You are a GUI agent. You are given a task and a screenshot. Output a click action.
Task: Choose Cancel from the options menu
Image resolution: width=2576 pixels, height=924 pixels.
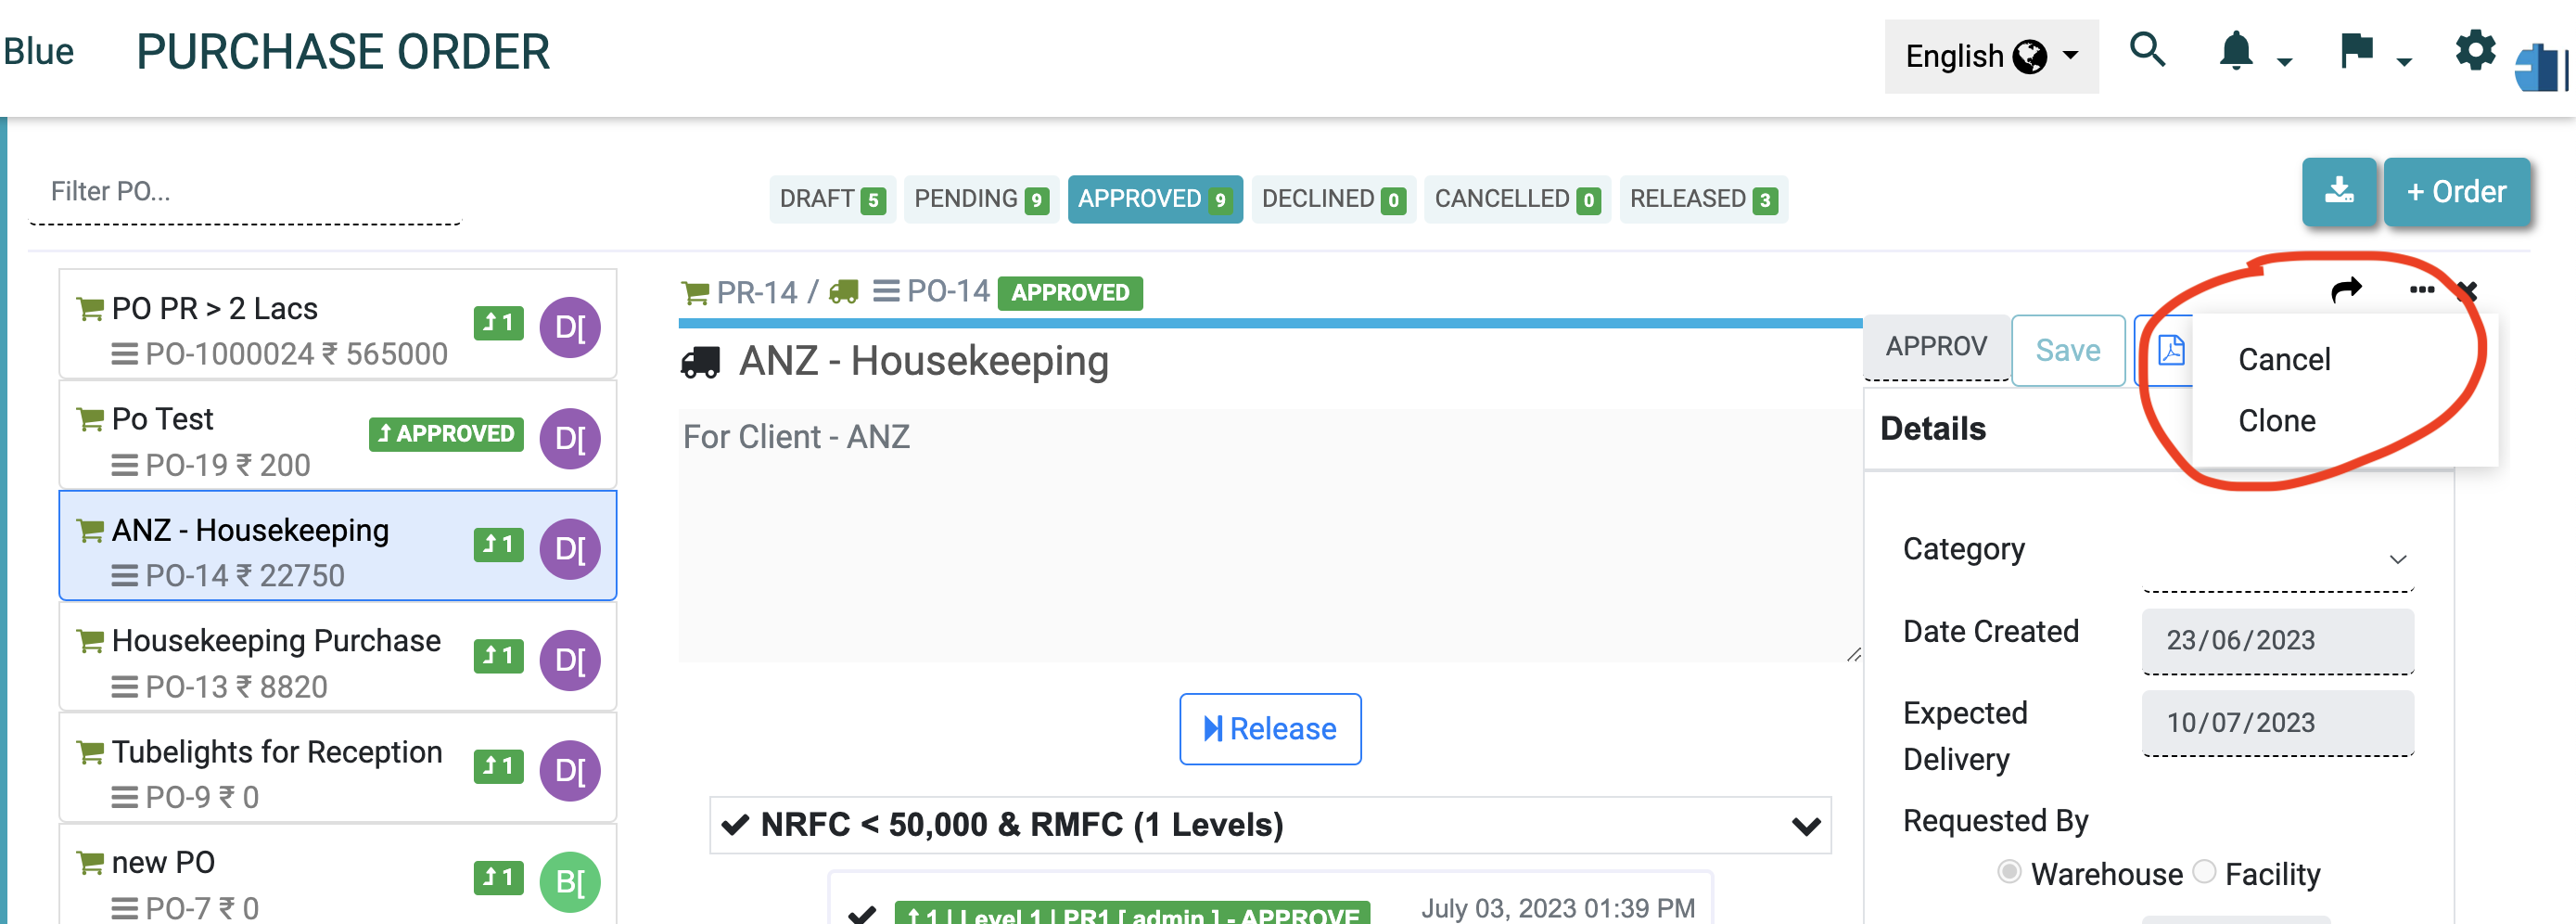click(x=2284, y=360)
